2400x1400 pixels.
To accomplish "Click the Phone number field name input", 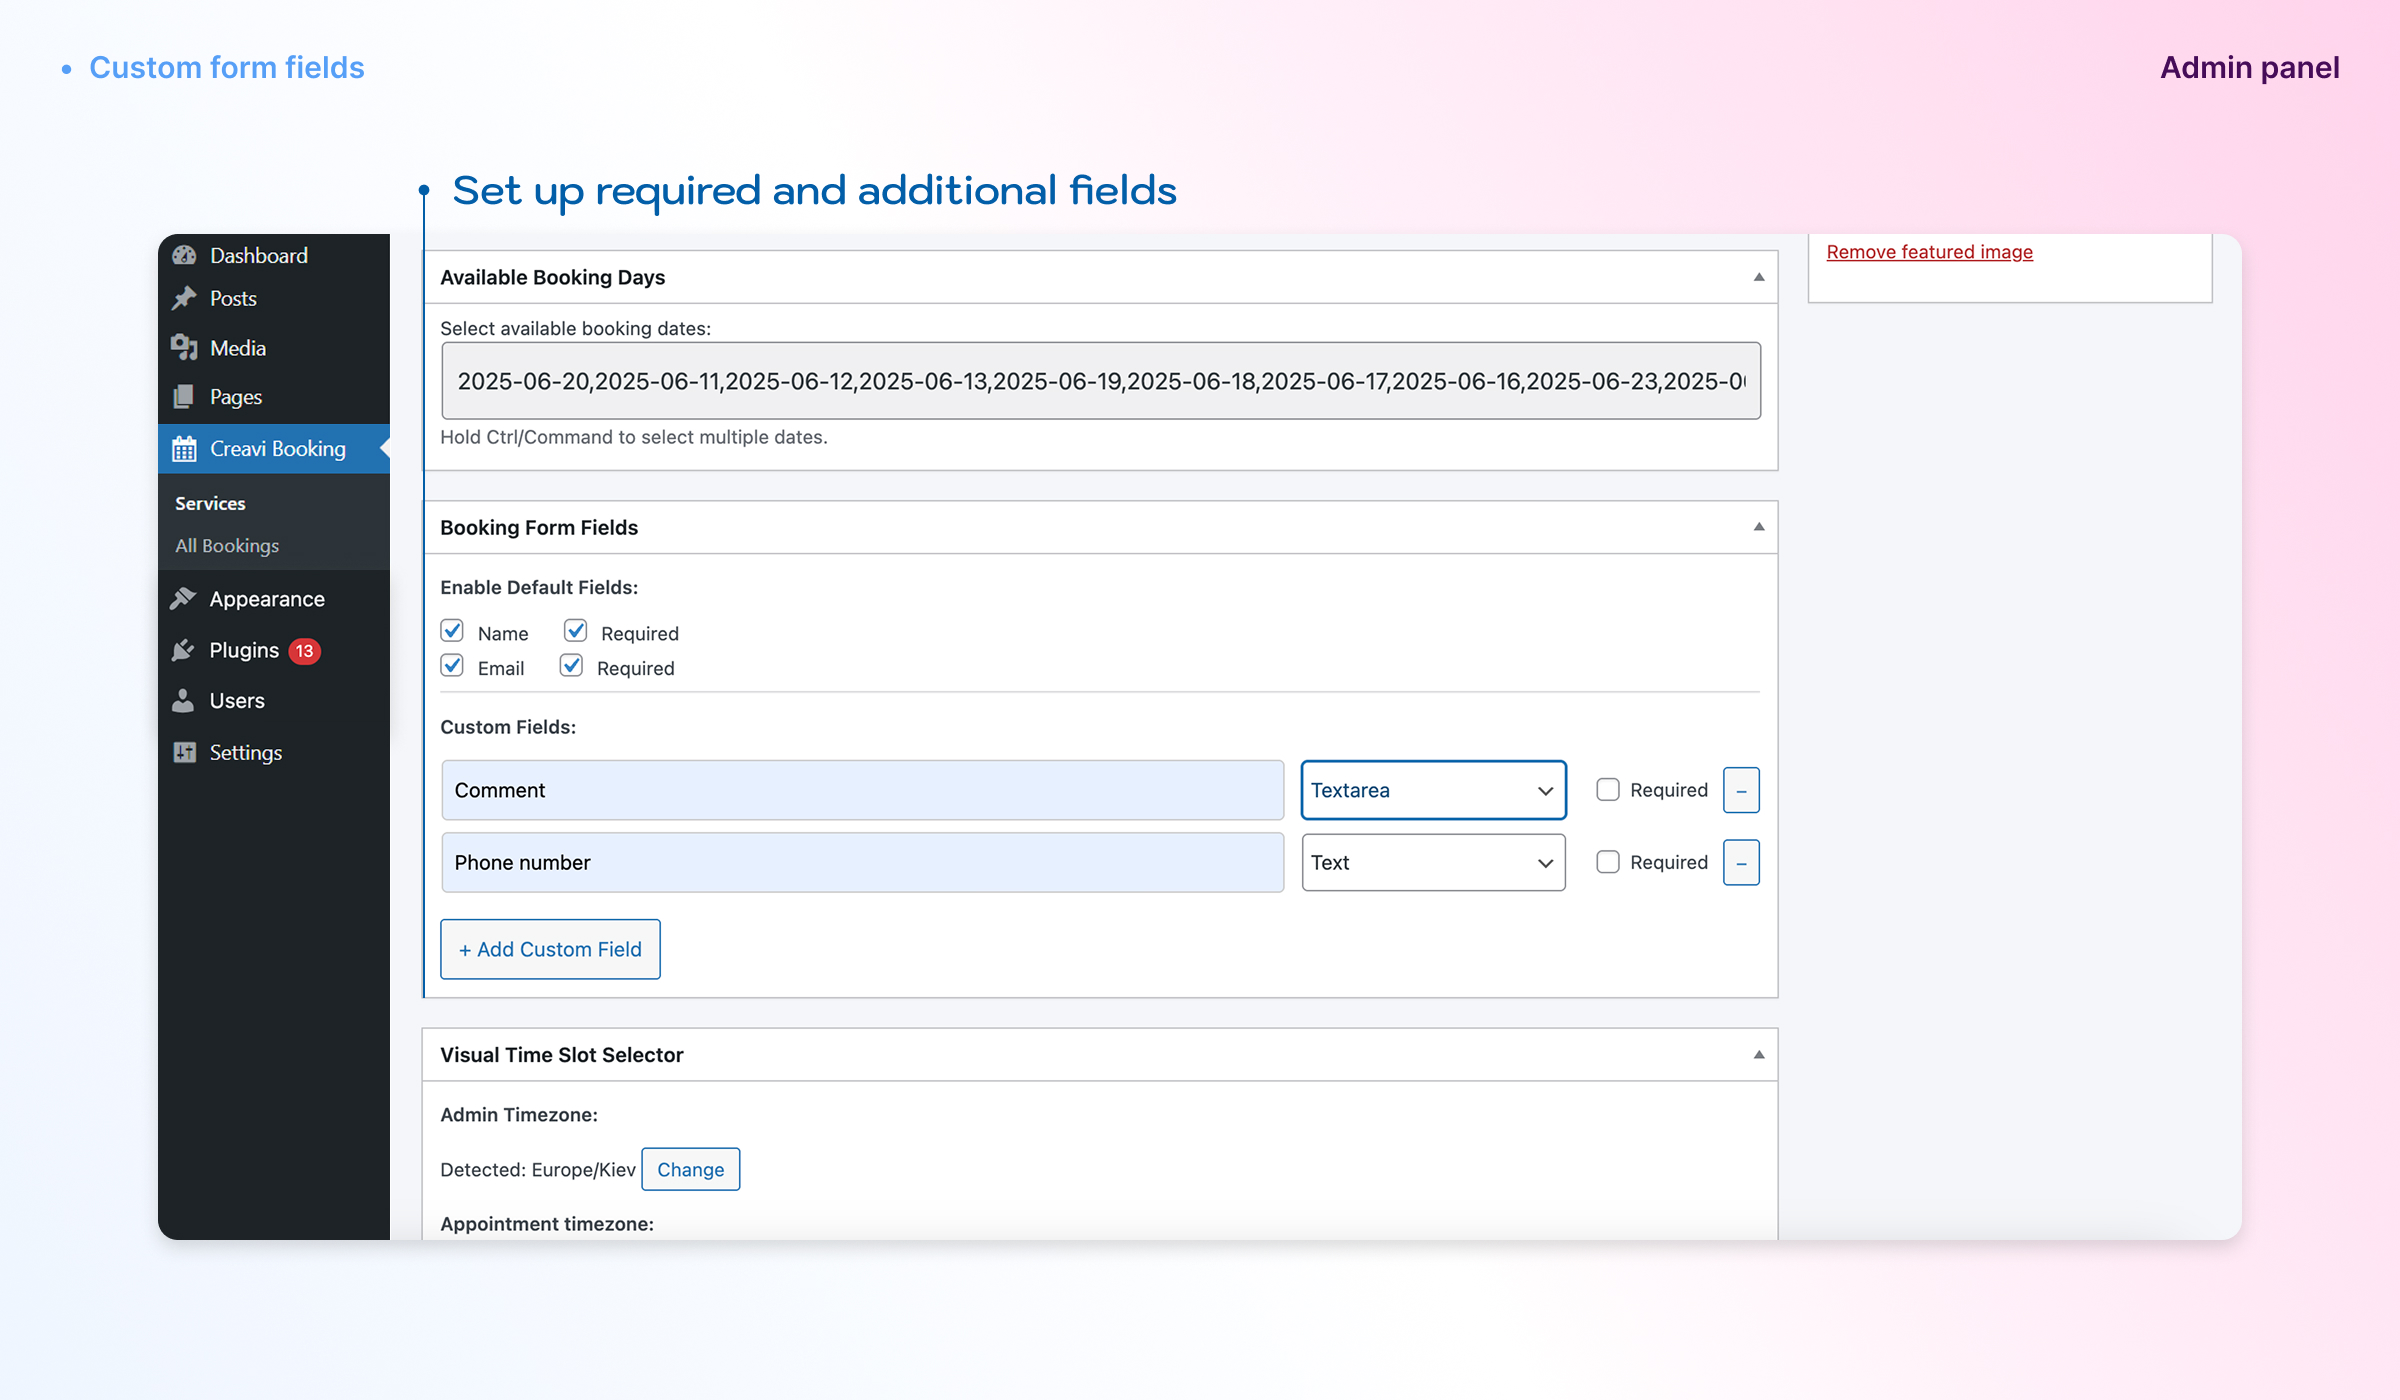I will 862,862.
